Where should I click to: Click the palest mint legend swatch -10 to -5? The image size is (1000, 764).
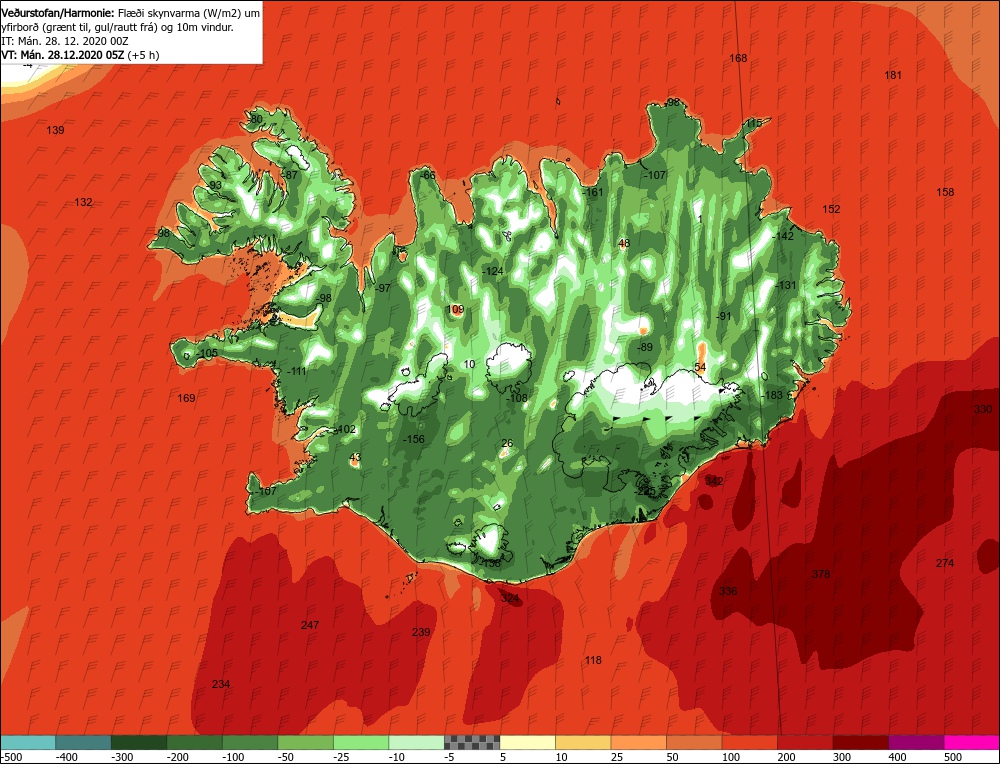(x=416, y=742)
